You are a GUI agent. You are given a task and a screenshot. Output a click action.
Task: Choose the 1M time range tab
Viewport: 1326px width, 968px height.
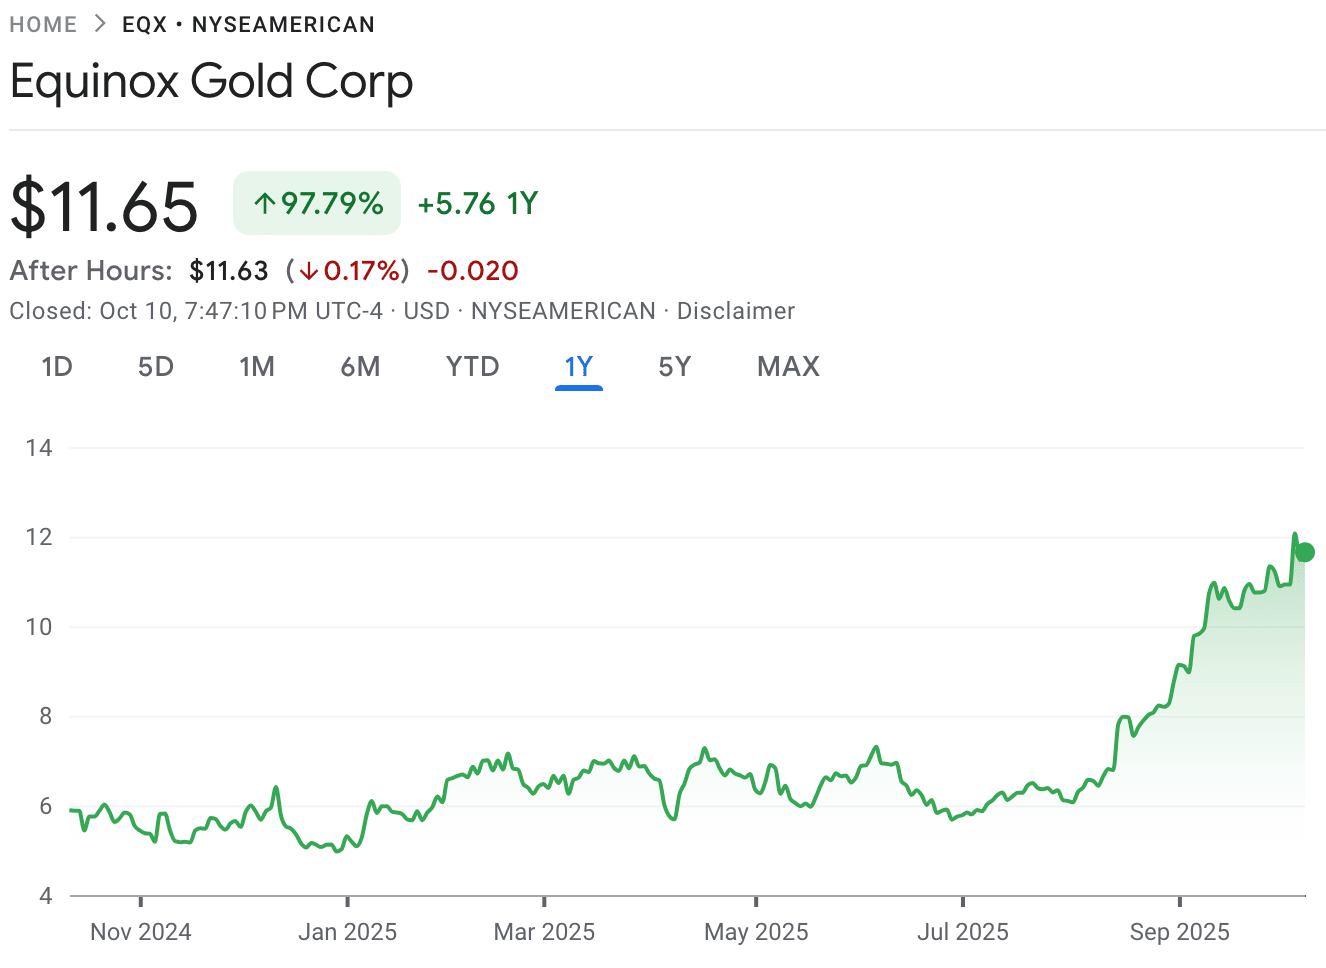pyautogui.click(x=257, y=367)
